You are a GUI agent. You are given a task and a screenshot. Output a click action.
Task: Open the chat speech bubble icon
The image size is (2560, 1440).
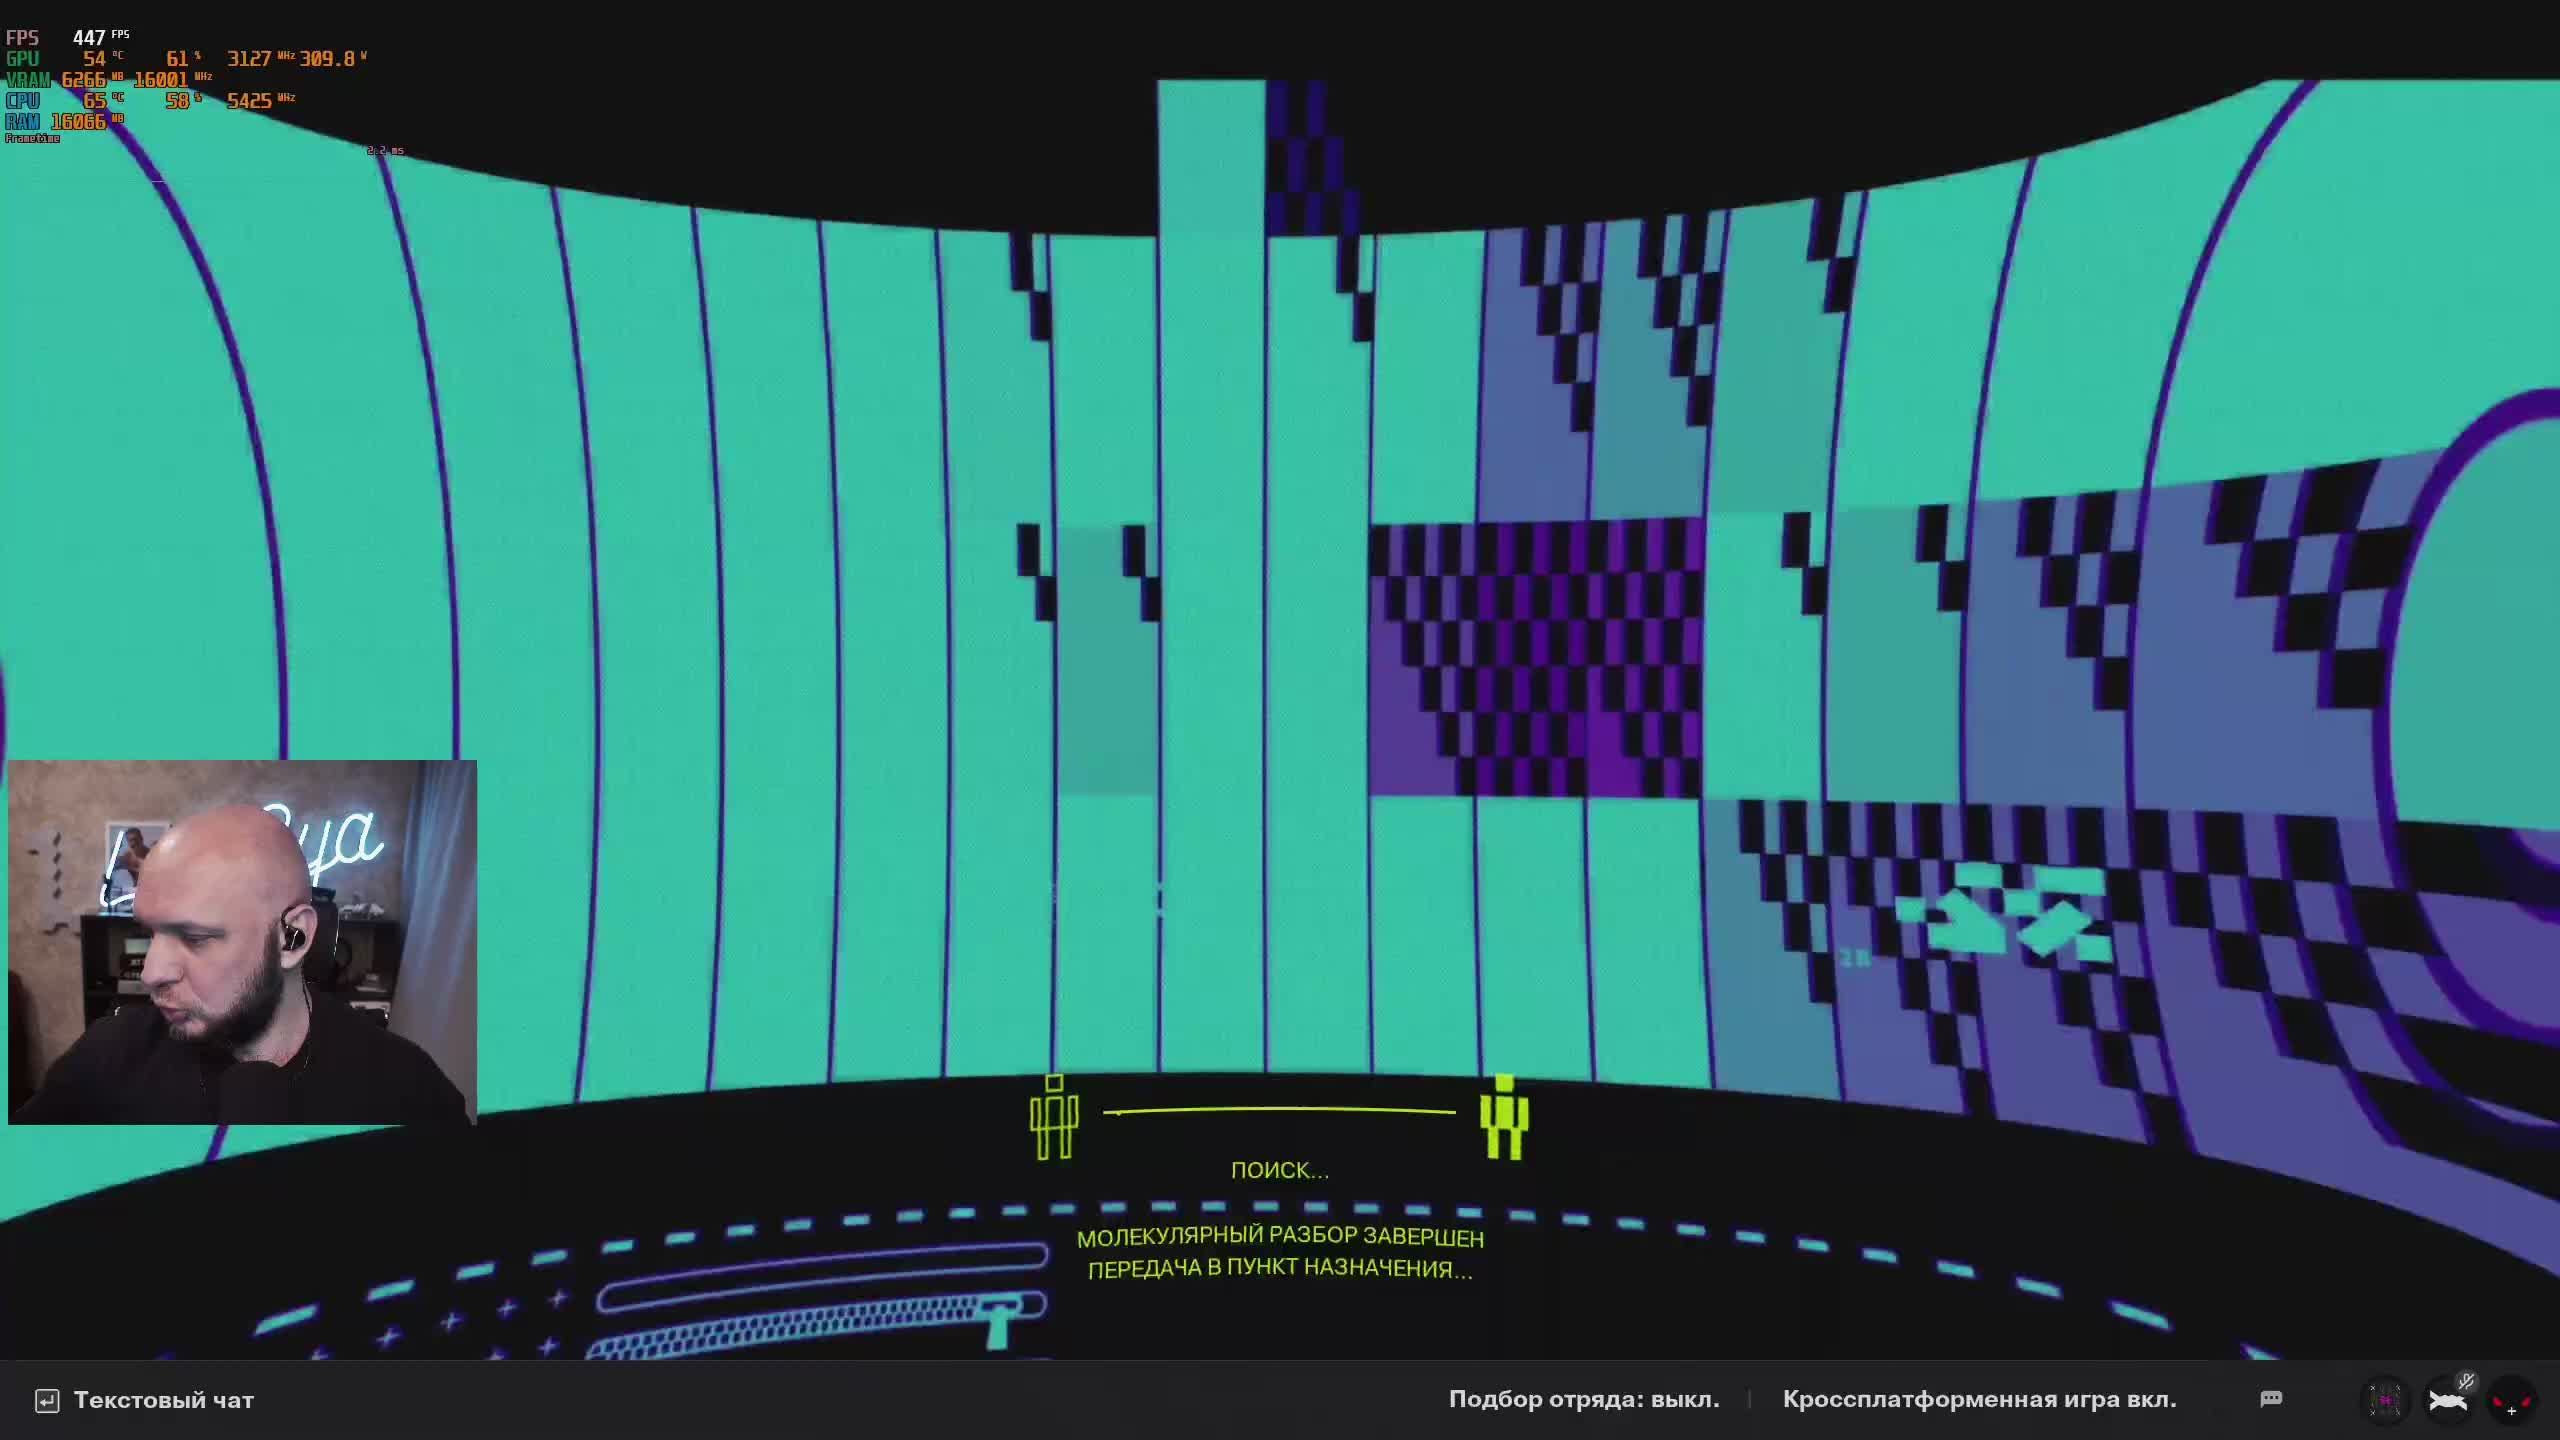(x=2271, y=1398)
